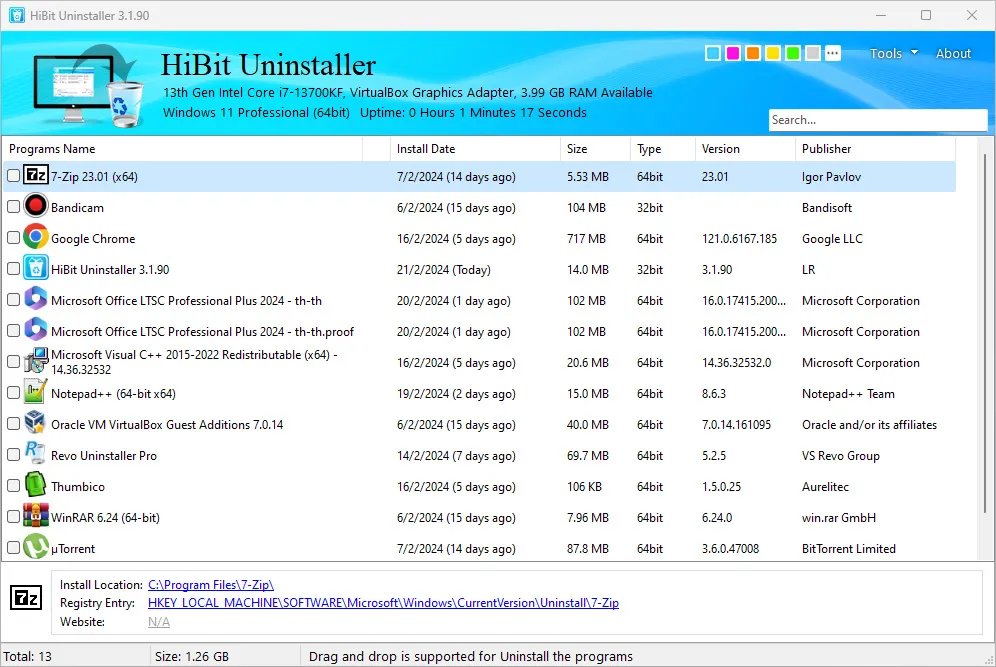This screenshot has width=996, height=667.
Task: Select the yellow theme swatch
Action: (772, 53)
